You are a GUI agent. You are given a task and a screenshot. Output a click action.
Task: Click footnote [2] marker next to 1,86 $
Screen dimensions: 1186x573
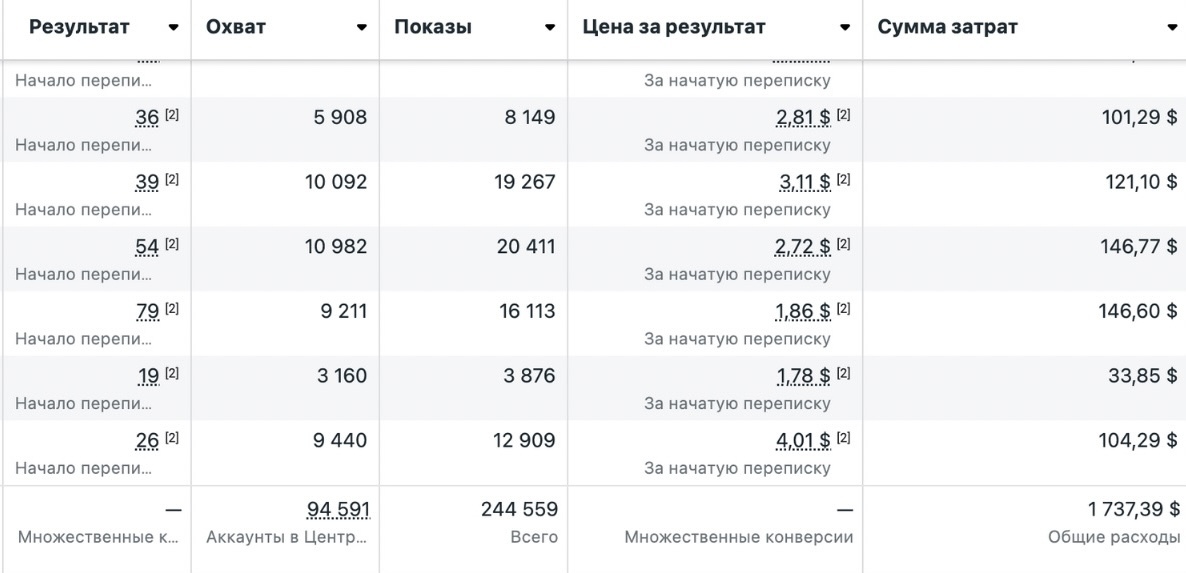(843, 310)
